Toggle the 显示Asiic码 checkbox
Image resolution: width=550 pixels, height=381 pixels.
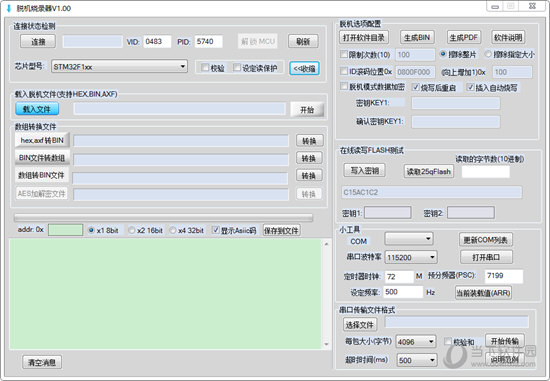(215, 230)
